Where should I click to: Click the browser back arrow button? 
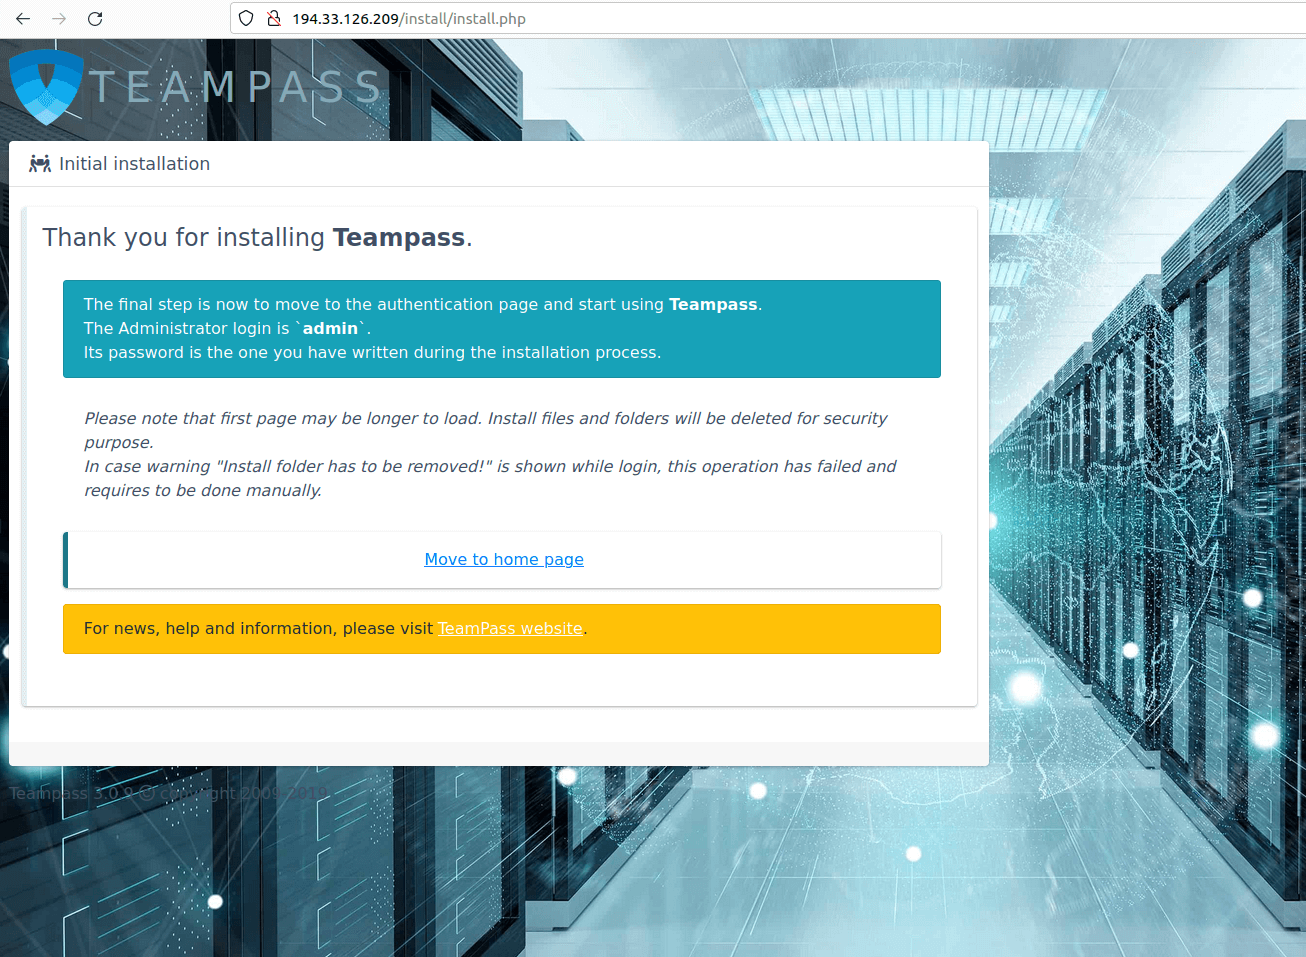tap(23, 19)
